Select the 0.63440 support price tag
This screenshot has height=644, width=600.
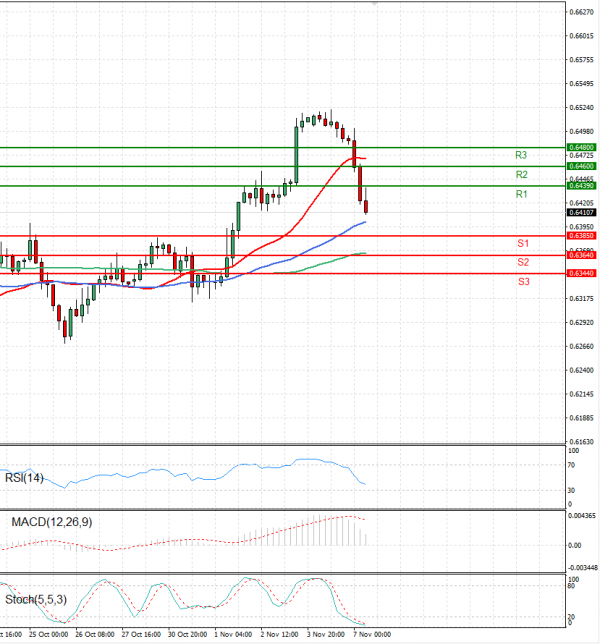pyautogui.click(x=582, y=273)
